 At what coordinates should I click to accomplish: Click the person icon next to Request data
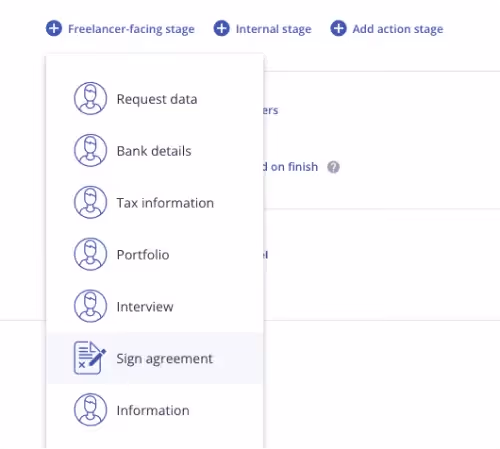pyautogui.click(x=90, y=99)
